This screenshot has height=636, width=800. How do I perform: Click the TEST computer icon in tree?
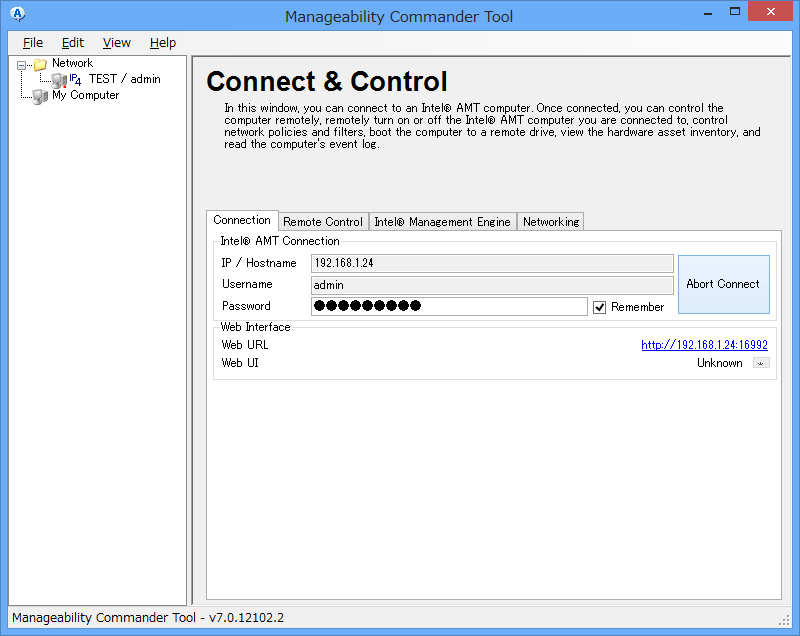(59, 80)
